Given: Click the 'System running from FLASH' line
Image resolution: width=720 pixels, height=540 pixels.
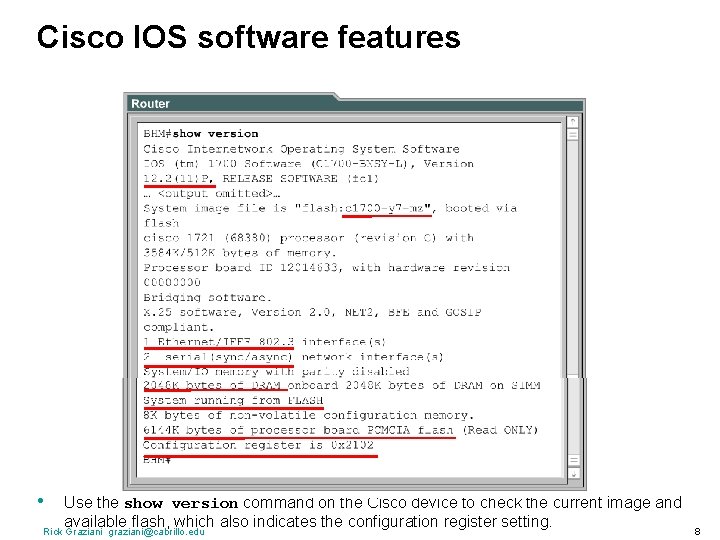Looking at the screenshot, I should (233, 400).
